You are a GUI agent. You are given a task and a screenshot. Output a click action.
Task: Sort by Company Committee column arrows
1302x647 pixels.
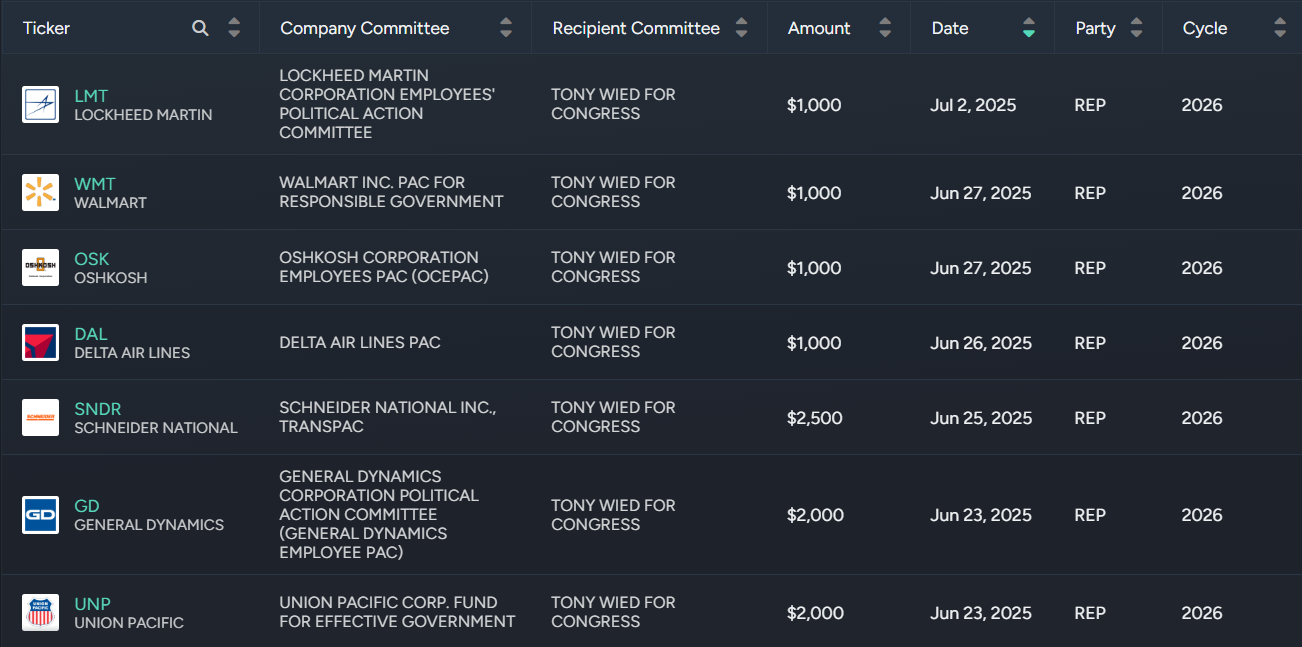[x=506, y=28]
